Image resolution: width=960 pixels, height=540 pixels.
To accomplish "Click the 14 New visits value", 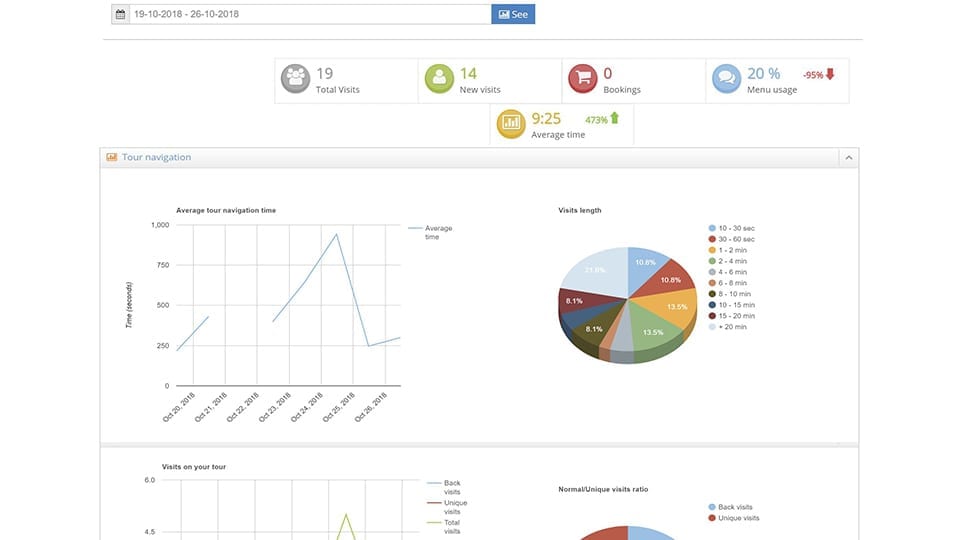I will click(468, 73).
